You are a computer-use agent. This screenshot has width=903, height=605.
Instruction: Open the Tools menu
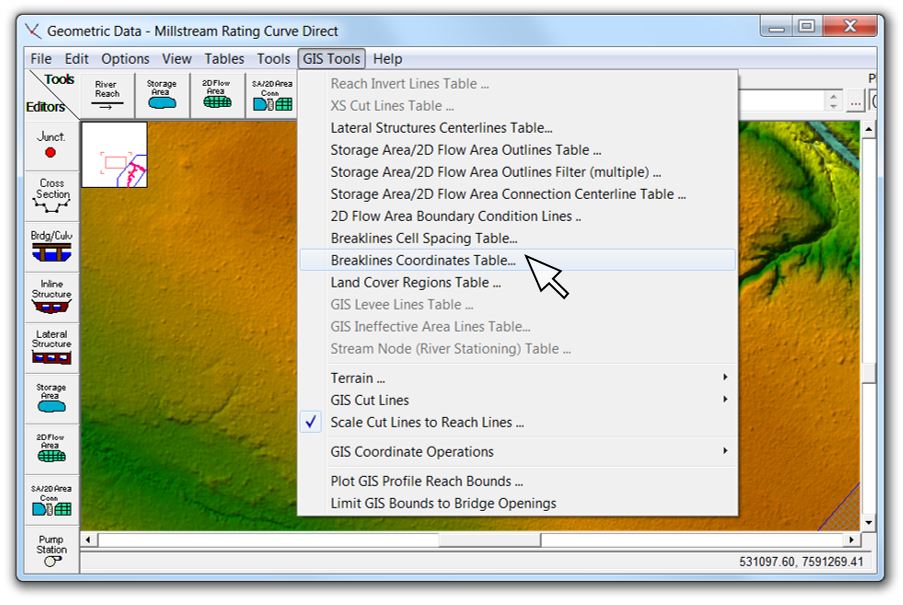pyautogui.click(x=273, y=59)
